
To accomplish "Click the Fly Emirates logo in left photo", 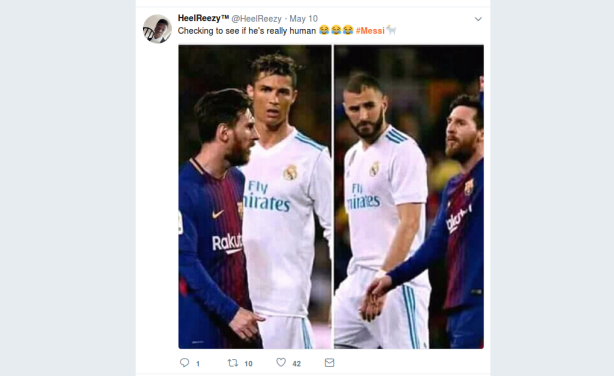I will tap(267, 196).
